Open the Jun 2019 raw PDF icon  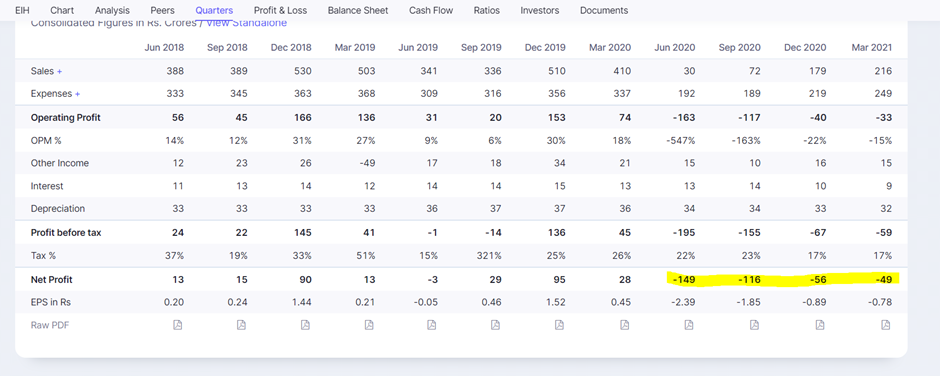click(x=432, y=325)
